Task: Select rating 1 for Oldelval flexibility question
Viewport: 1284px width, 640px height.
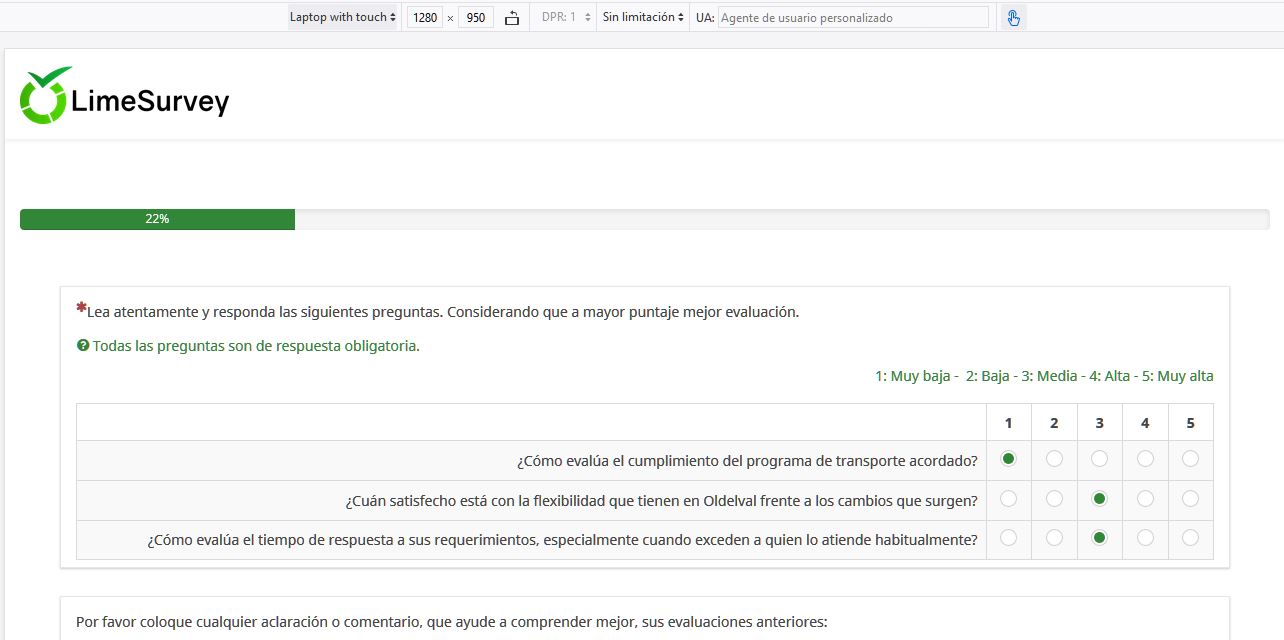Action: tap(1008, 498)
